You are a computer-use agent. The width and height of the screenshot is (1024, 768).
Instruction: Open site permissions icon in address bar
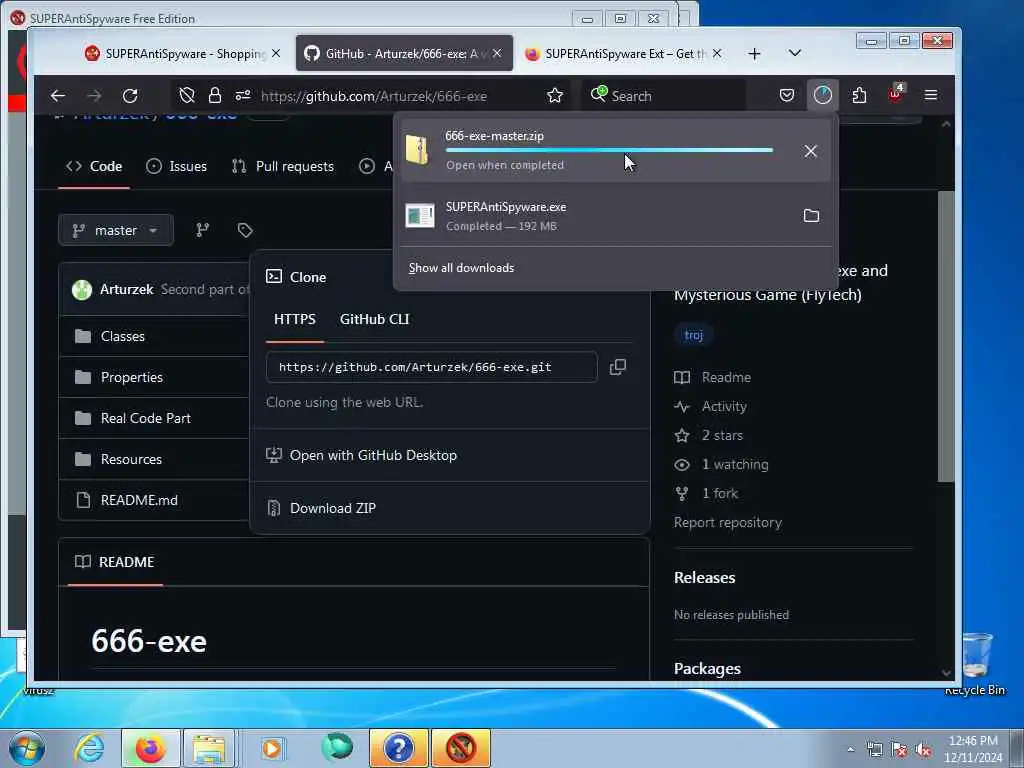[x=243, y=96]
